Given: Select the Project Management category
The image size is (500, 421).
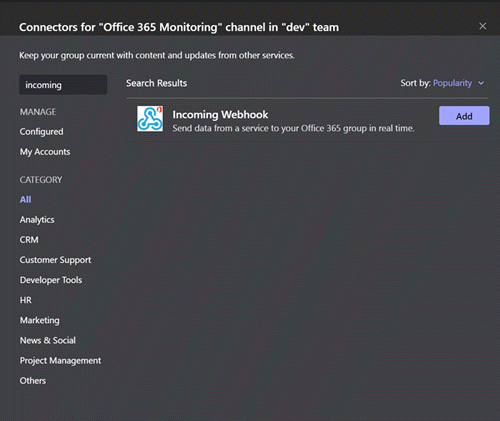Looking at the screenshot, I should 60,360.
